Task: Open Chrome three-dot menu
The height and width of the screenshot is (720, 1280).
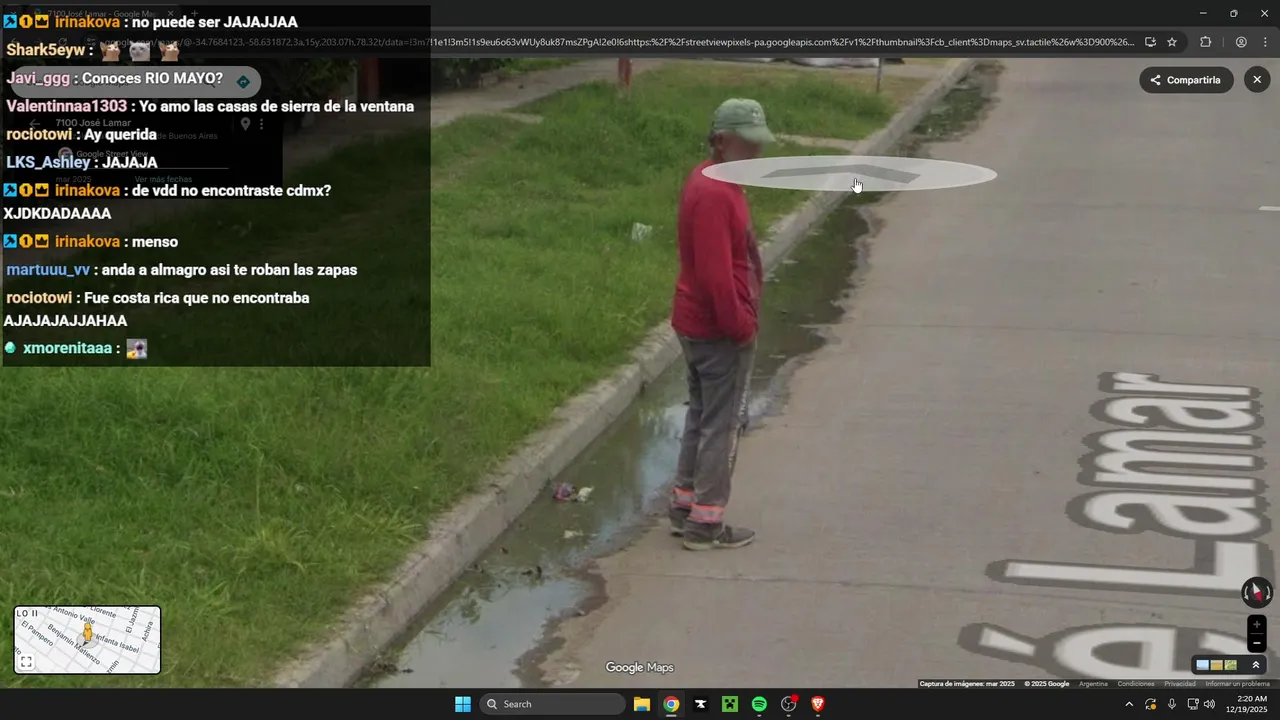Action: click(1265, 42)
